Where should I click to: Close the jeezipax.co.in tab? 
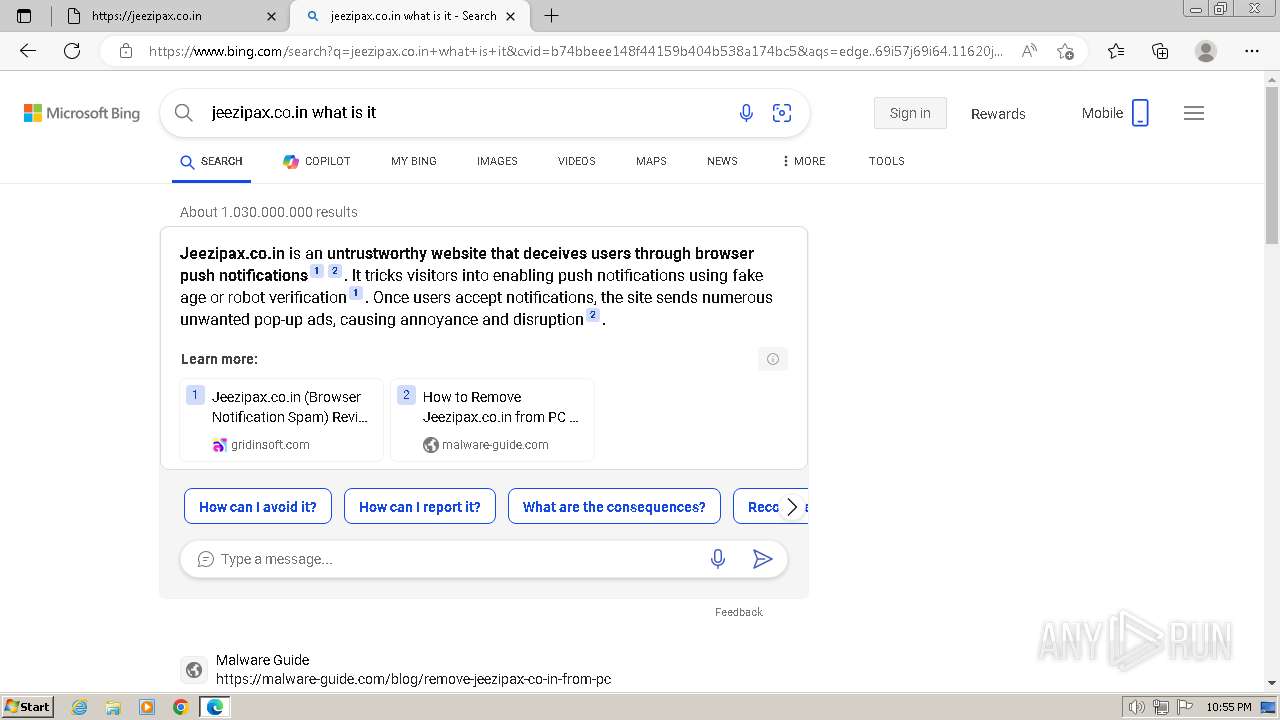[272, 16]
